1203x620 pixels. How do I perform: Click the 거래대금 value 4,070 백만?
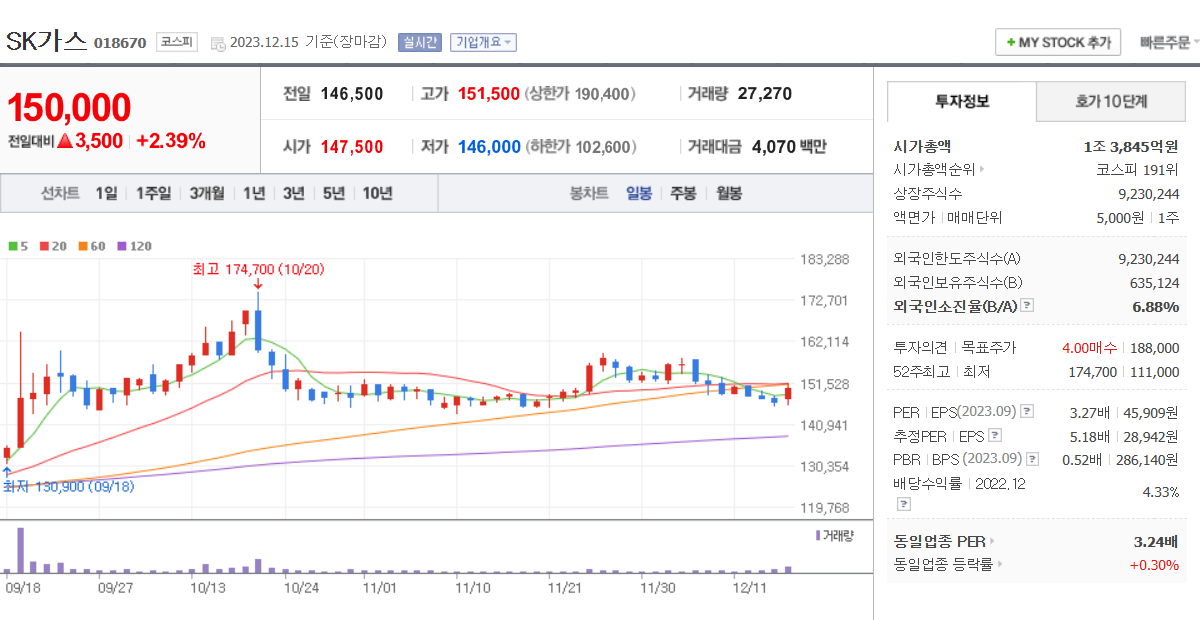789,147
